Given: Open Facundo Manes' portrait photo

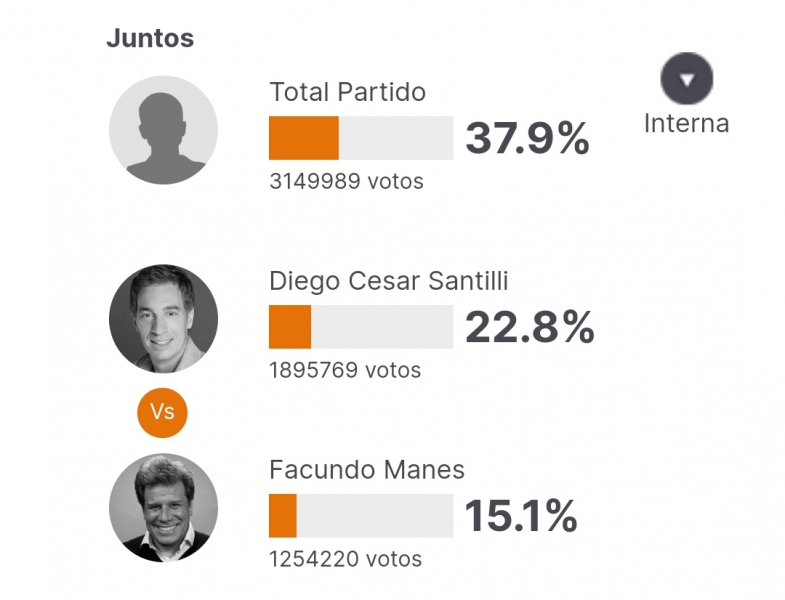Looking at the screenshot, I should pyautogui.click(x=164, y=507).
